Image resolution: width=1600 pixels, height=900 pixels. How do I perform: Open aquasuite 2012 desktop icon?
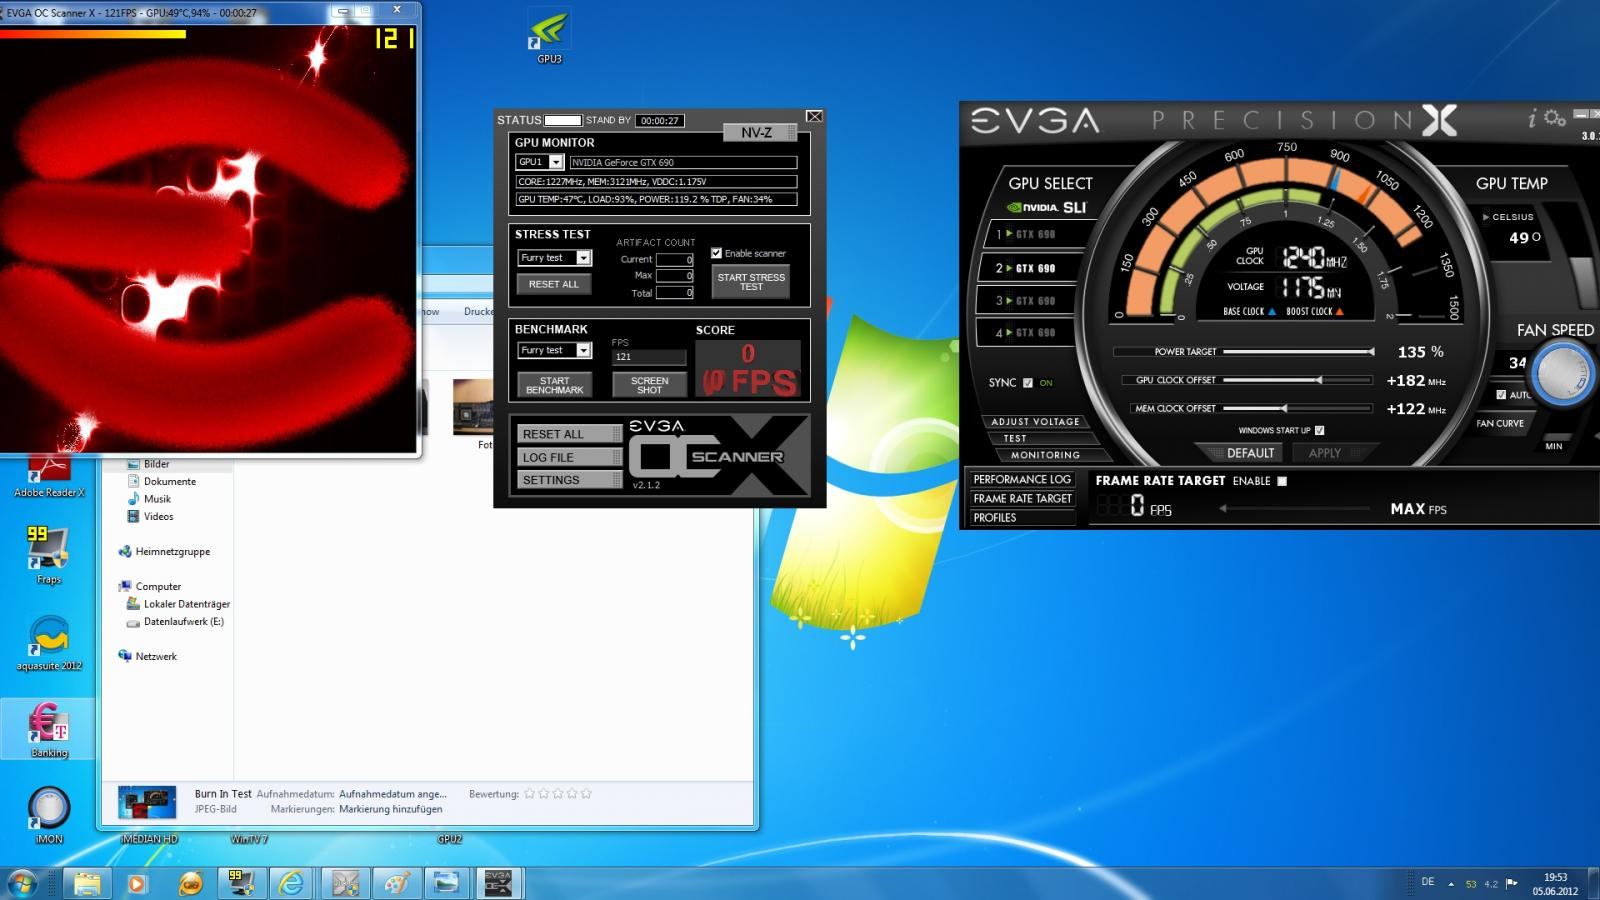point(49,644)
